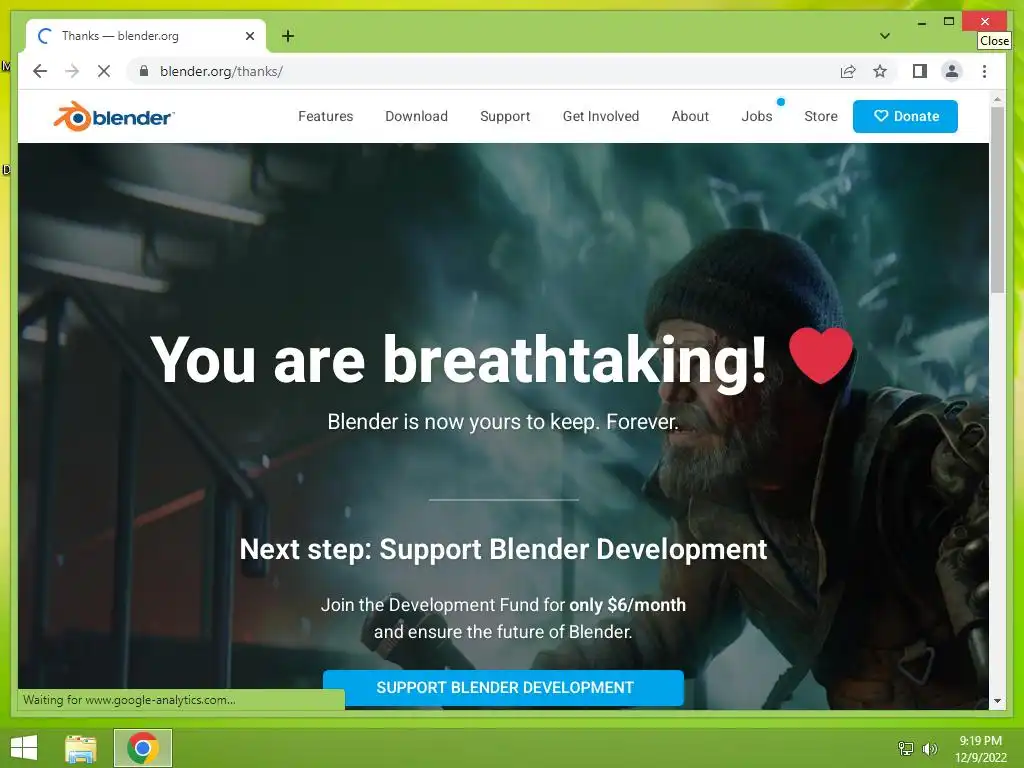Click the padlock site info icon

pos(144,71)
